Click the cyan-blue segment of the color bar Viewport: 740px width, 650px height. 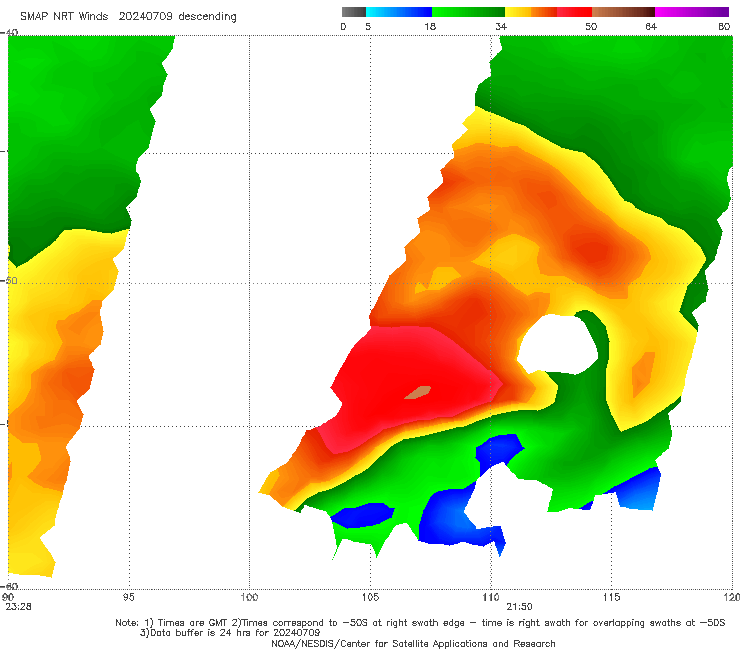click(x=399, y=12)
